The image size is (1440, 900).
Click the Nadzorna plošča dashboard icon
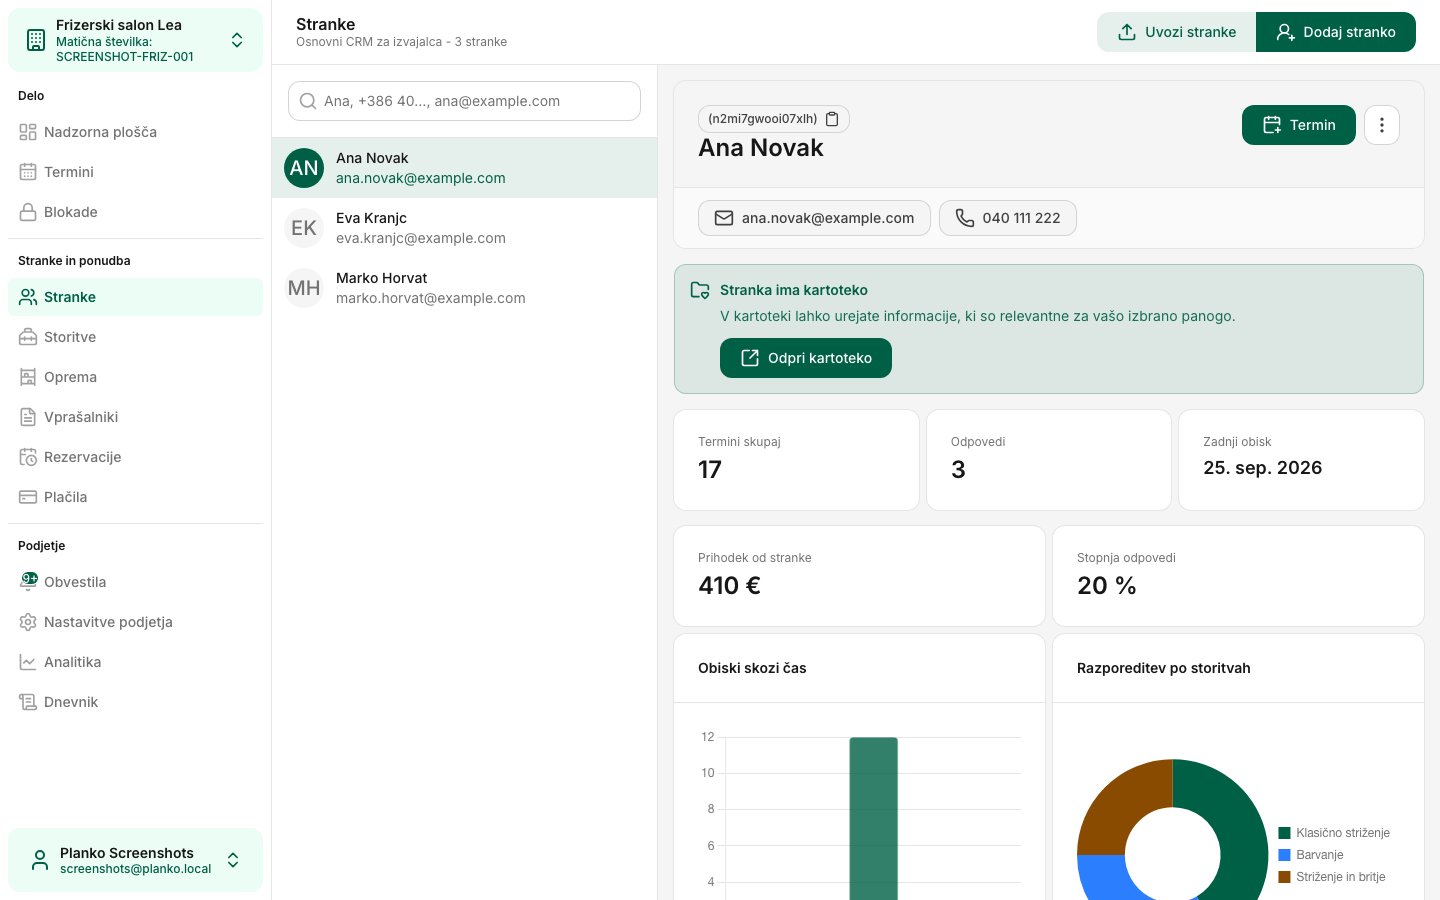click(x=28, y=132)
